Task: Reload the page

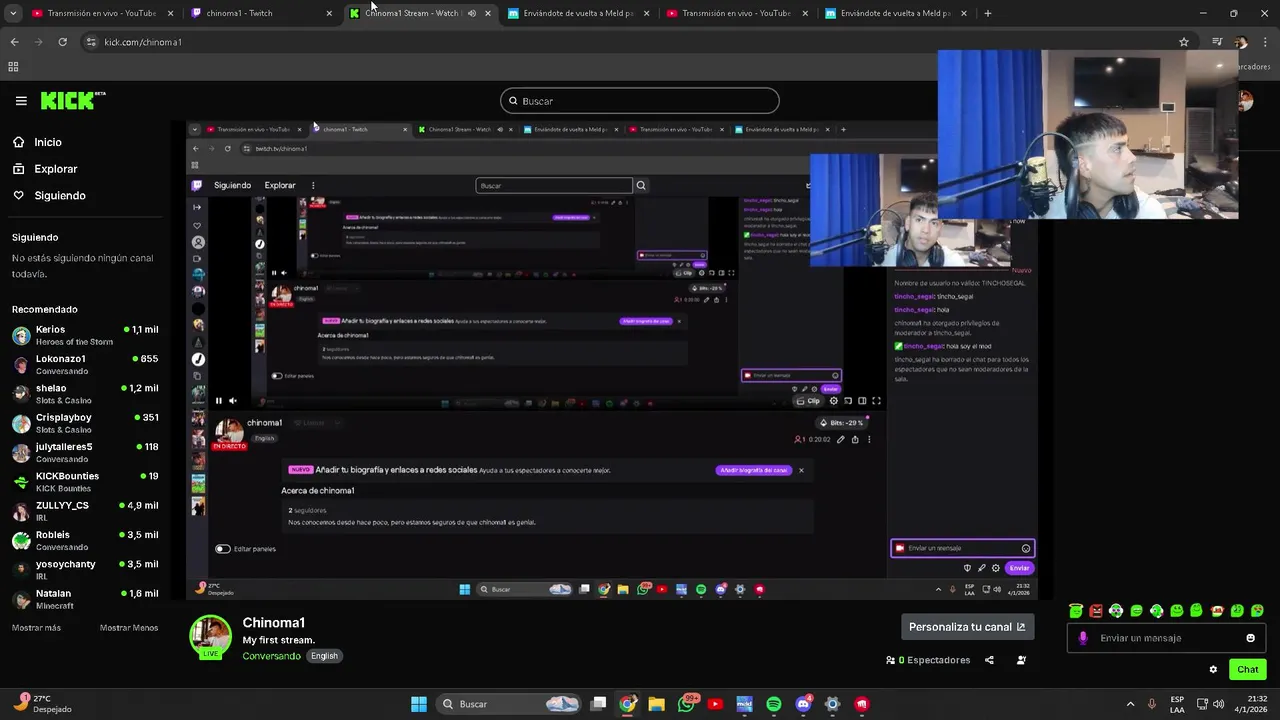Action: 62,42
